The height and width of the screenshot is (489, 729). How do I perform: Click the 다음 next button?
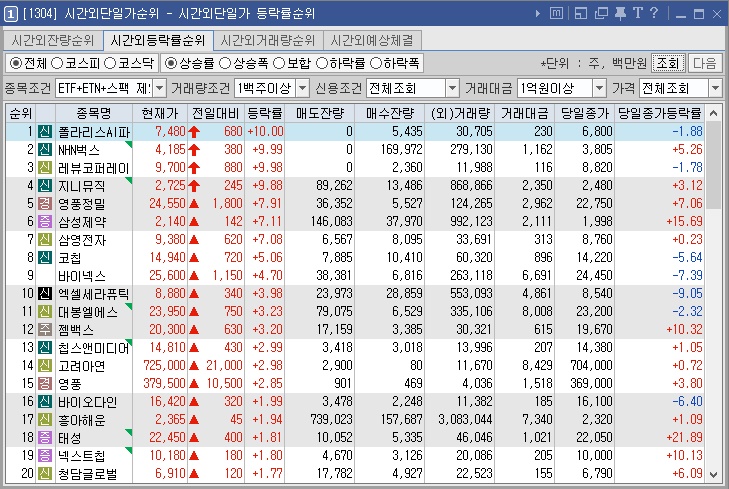click(x=704, y=63)
